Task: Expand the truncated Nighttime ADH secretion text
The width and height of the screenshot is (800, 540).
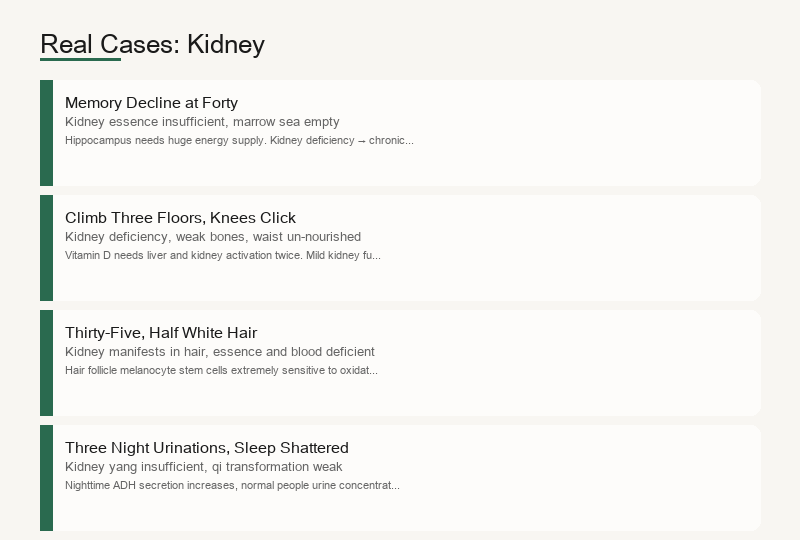Action: point(232,485)
